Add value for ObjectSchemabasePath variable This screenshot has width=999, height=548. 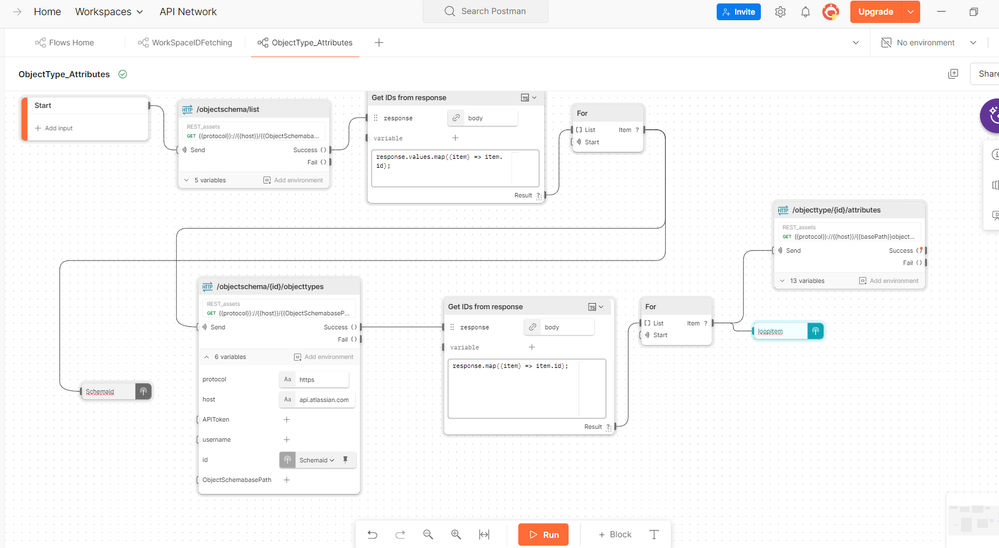tap(286, 480)
